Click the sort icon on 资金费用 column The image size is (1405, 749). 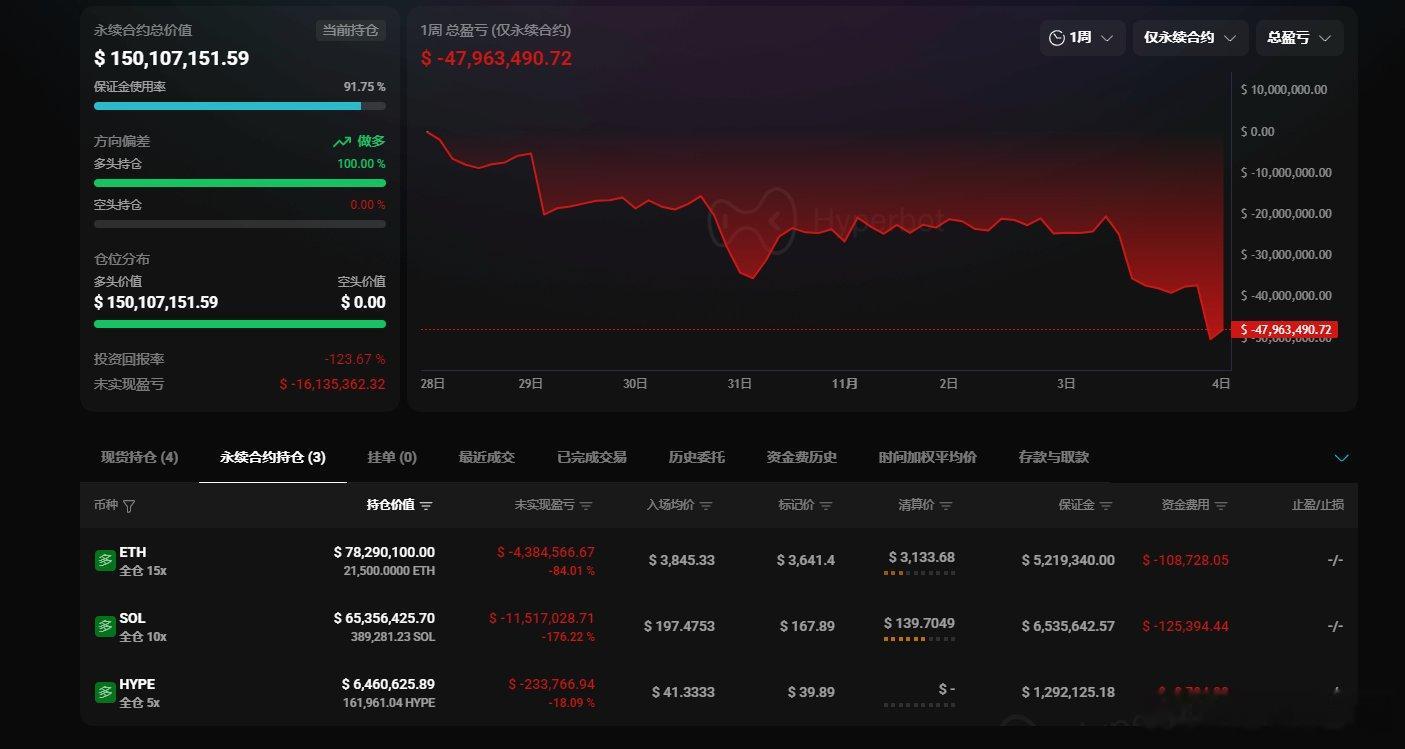click(x=1220, y=505)
